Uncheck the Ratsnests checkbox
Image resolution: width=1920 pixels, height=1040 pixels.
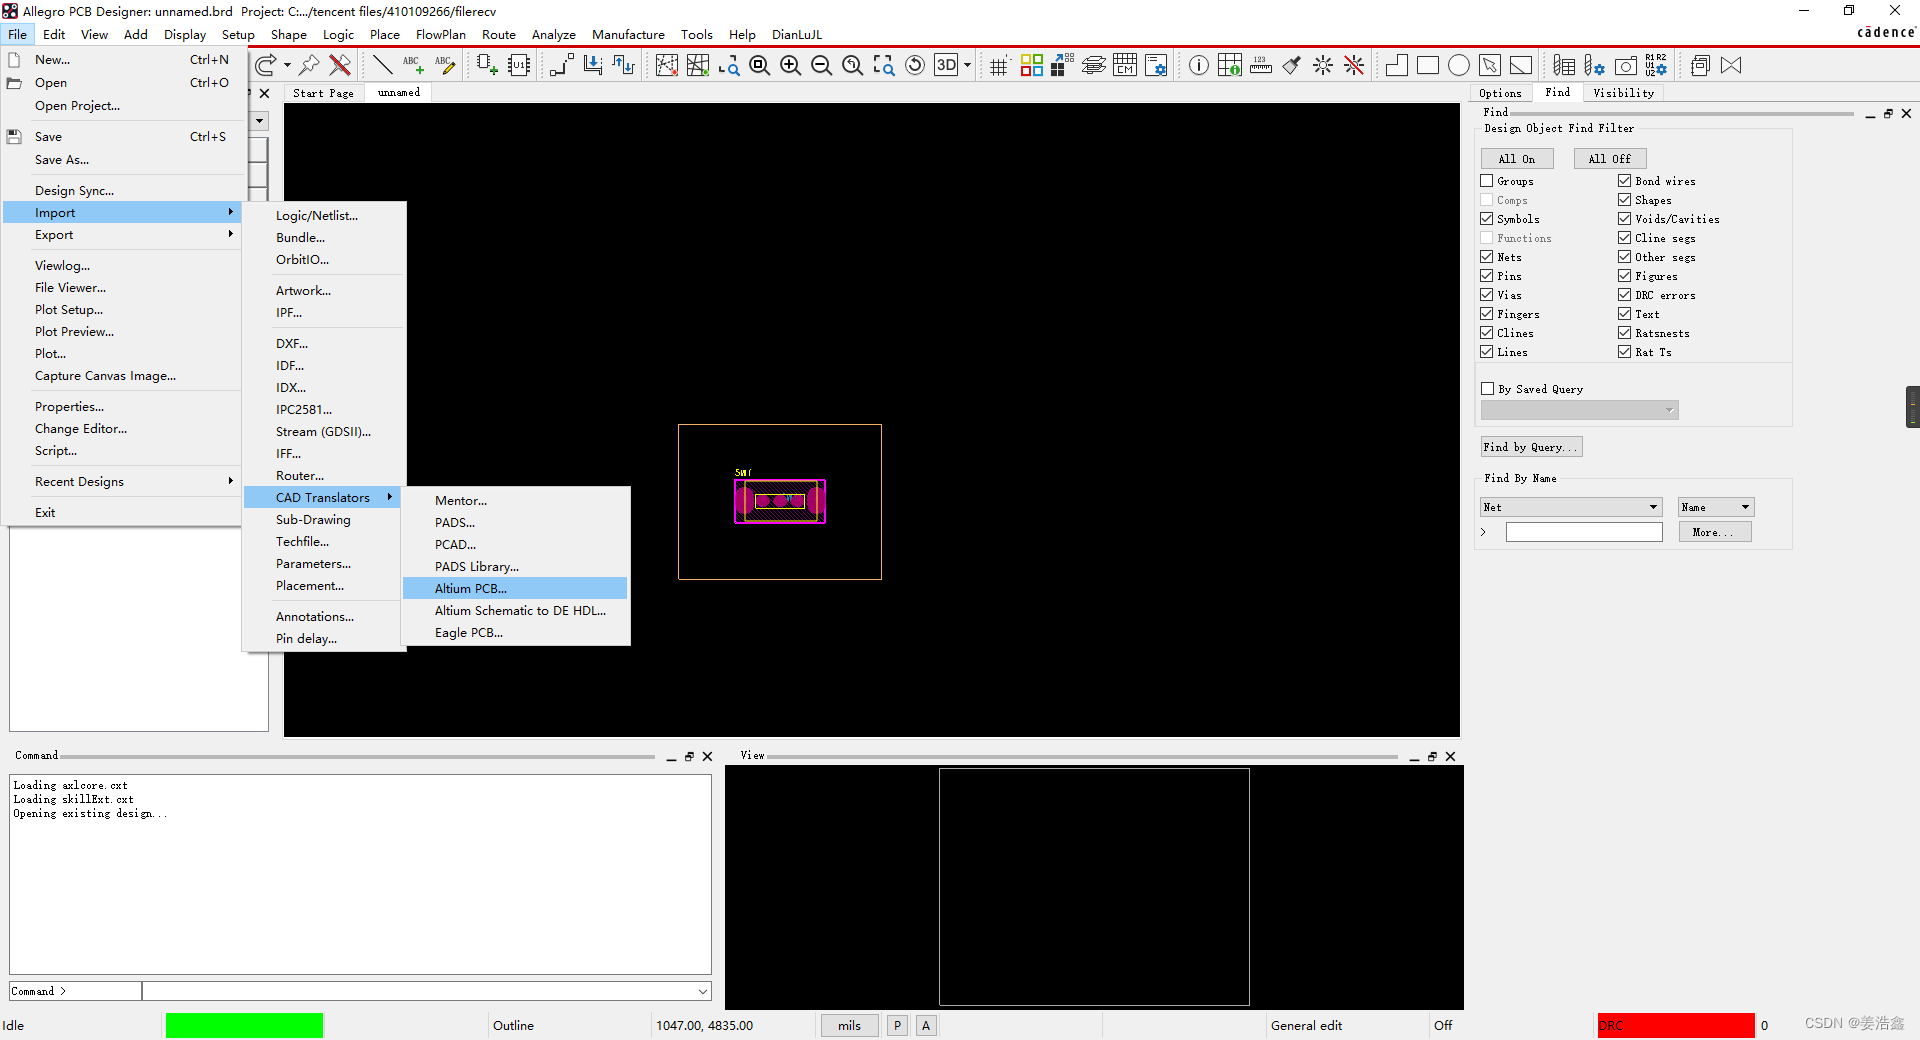[1625, 333]
